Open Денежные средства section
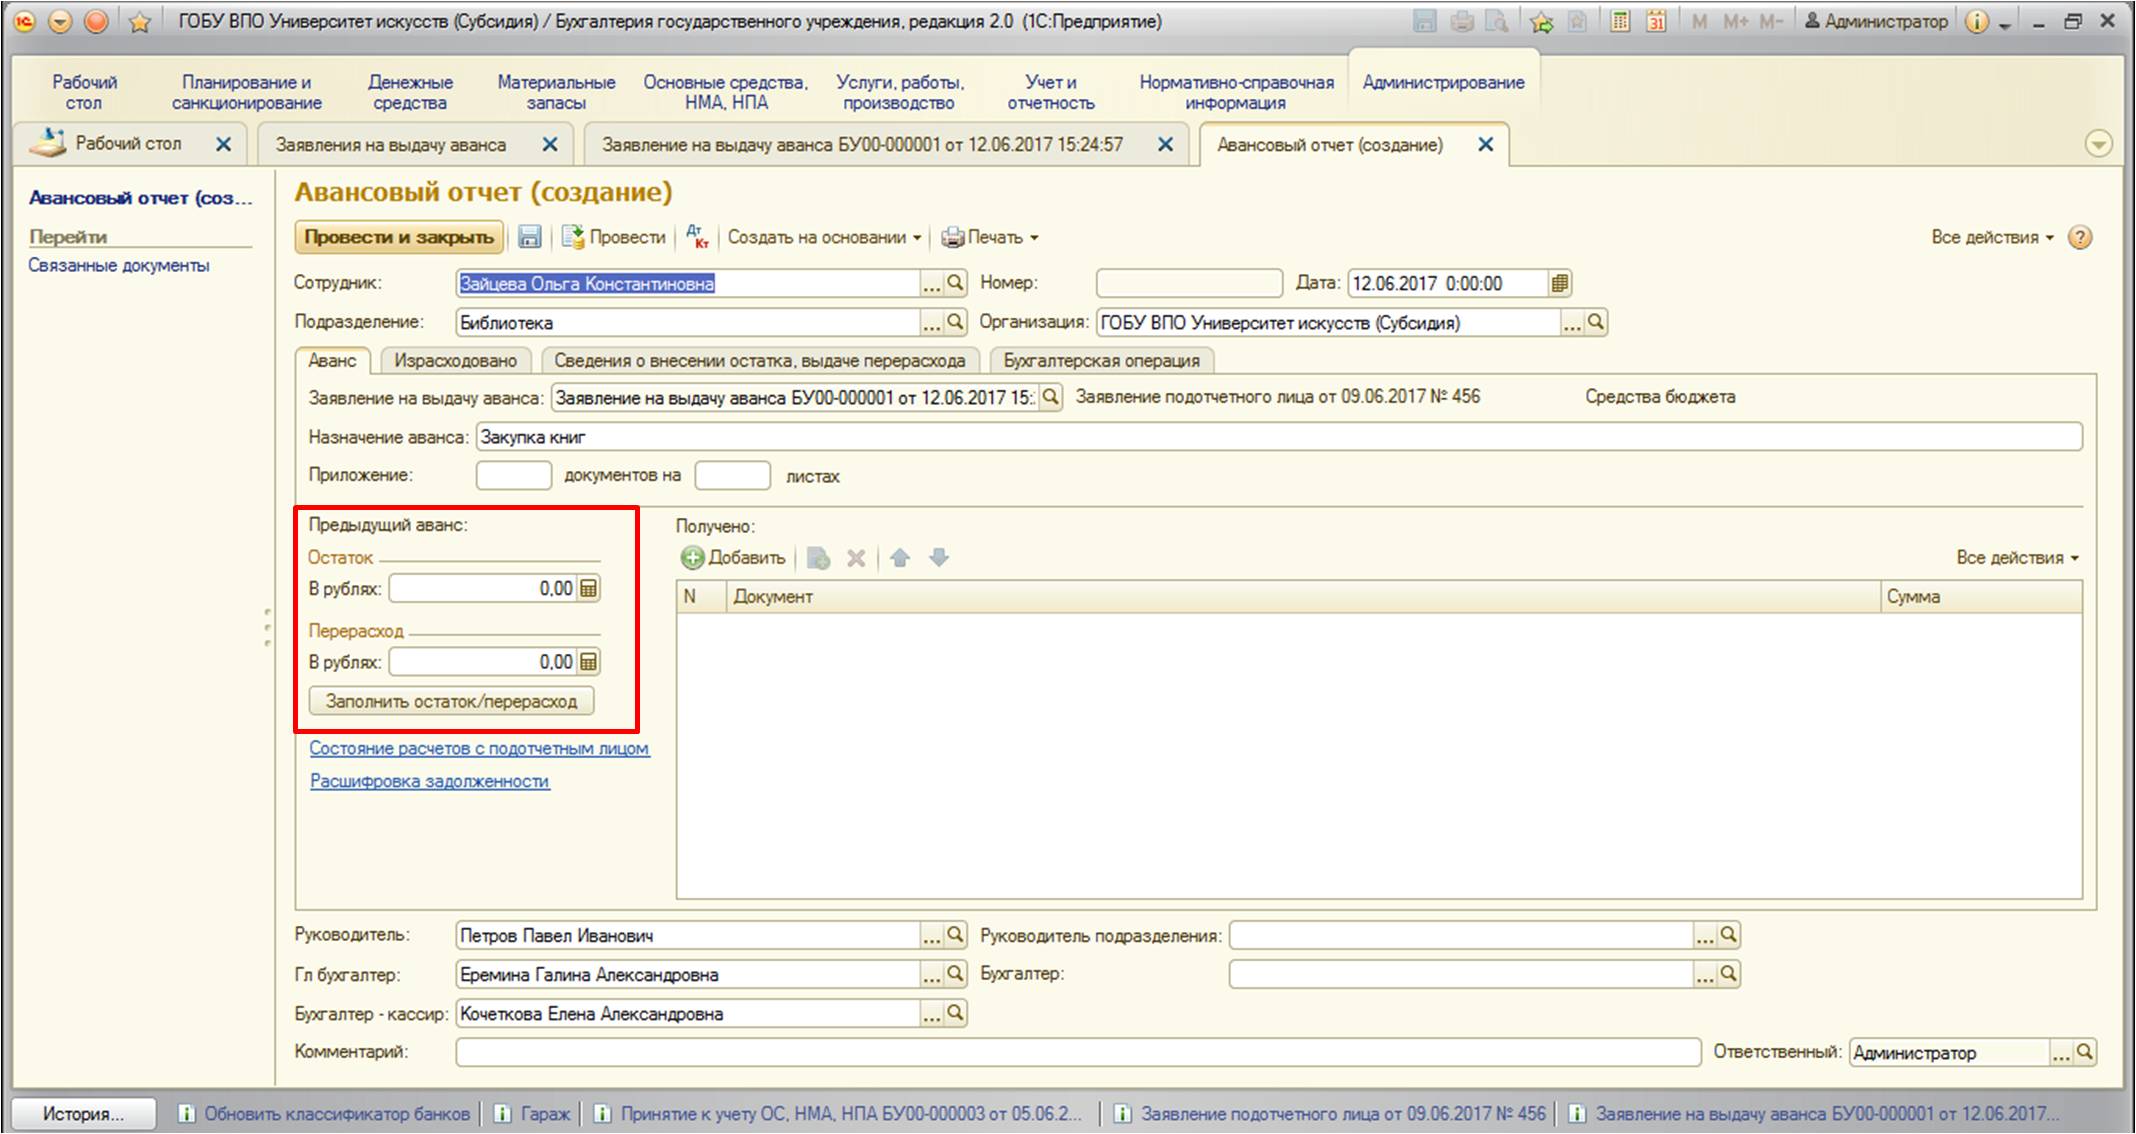Viewport: 2136px width, 1134px height. pos(410,92)
